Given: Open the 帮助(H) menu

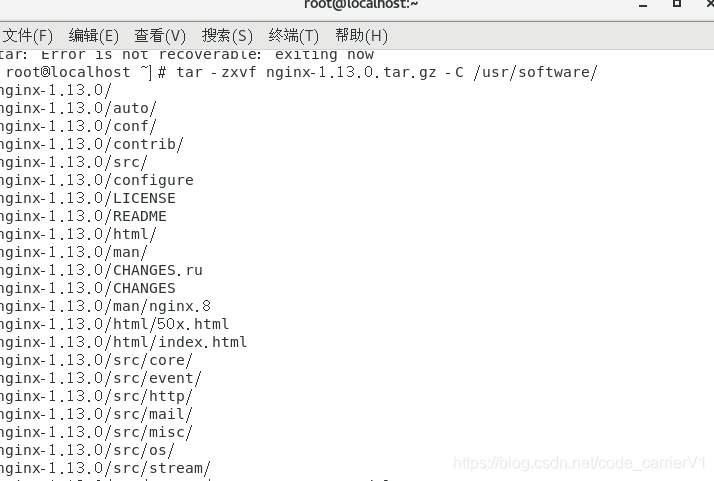Looking at the screenshot, I should (x=361, y=36).
